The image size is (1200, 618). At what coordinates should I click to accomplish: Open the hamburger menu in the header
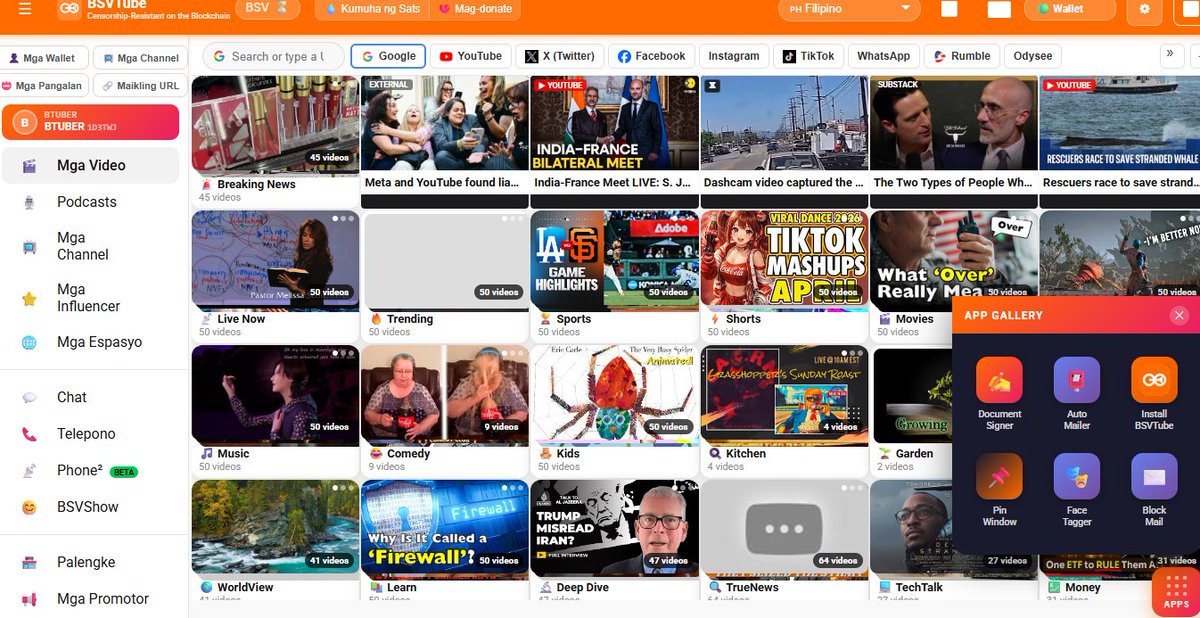[25, 9]
